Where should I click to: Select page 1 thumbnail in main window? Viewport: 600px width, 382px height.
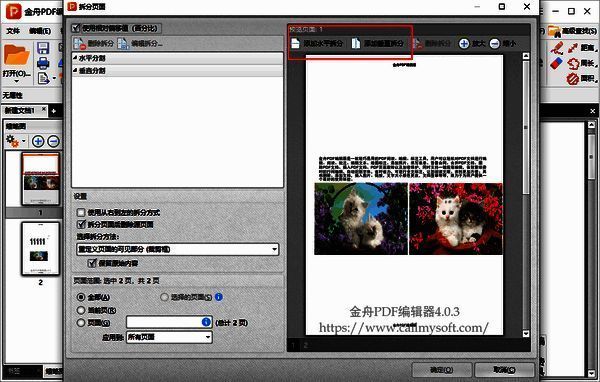coord(41,179)
